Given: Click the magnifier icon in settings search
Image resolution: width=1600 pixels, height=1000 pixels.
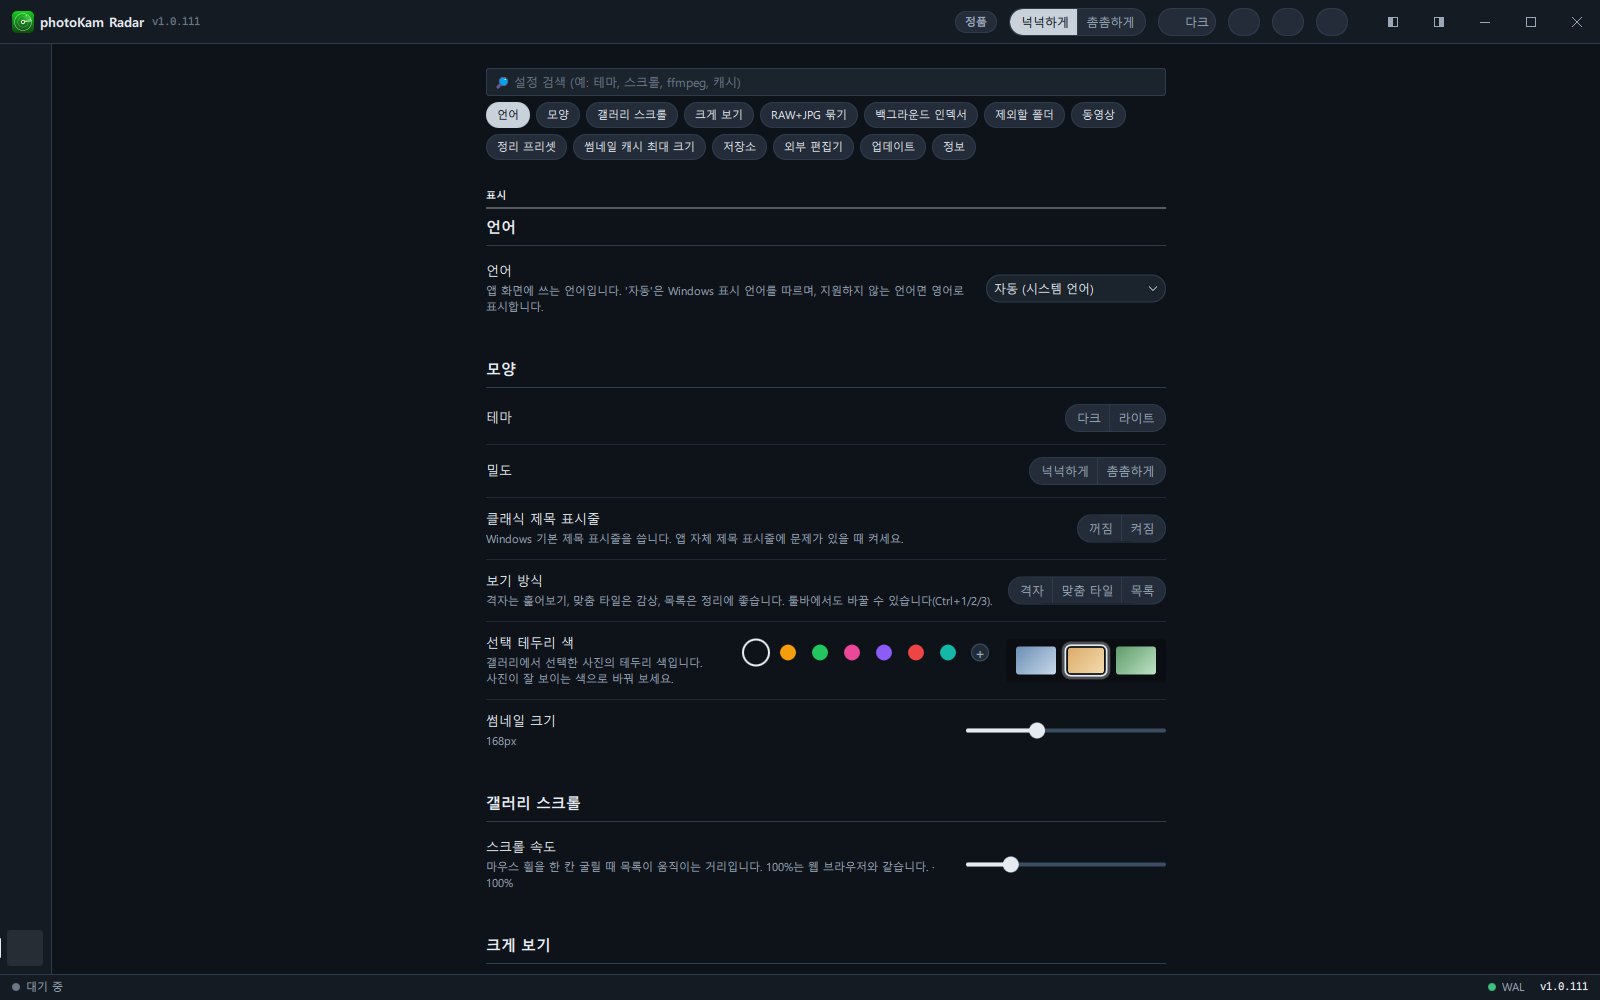Looking at the screenshot, I should click(x=502, y=83).
